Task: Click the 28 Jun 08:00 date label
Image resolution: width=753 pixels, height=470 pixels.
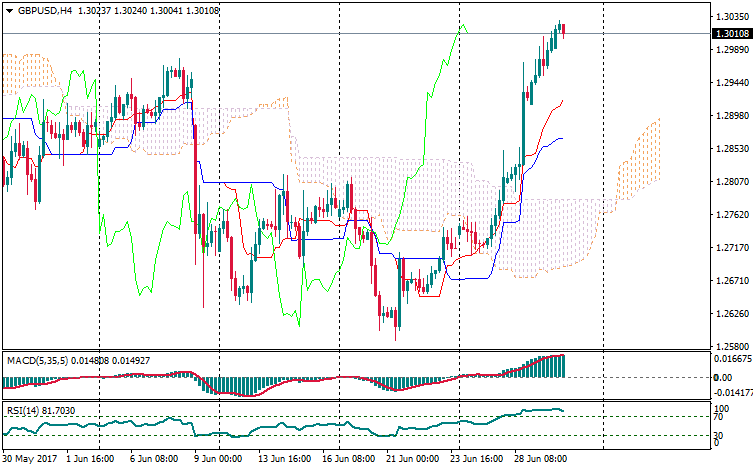Action: click(543, 460)
